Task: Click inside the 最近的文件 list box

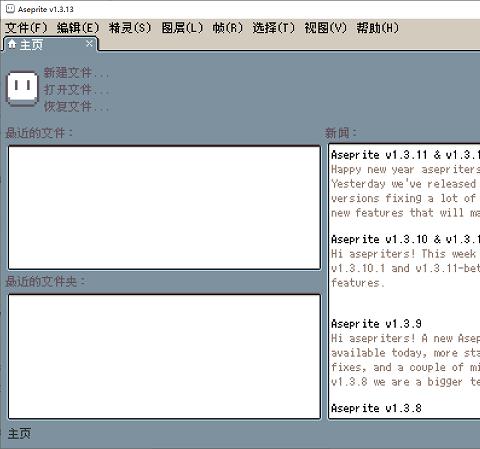Action: [164, 207]
